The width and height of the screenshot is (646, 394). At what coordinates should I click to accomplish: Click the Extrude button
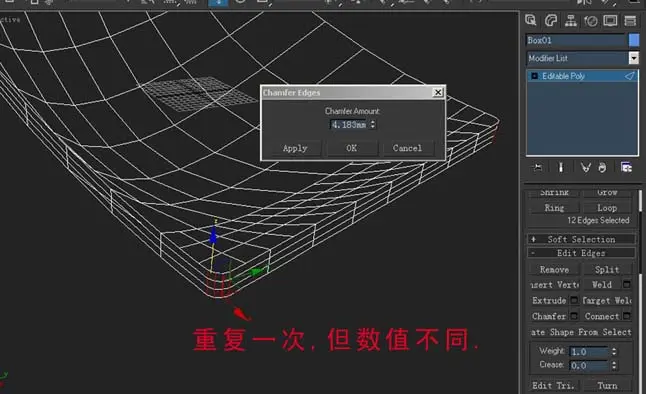click(549, 300)
